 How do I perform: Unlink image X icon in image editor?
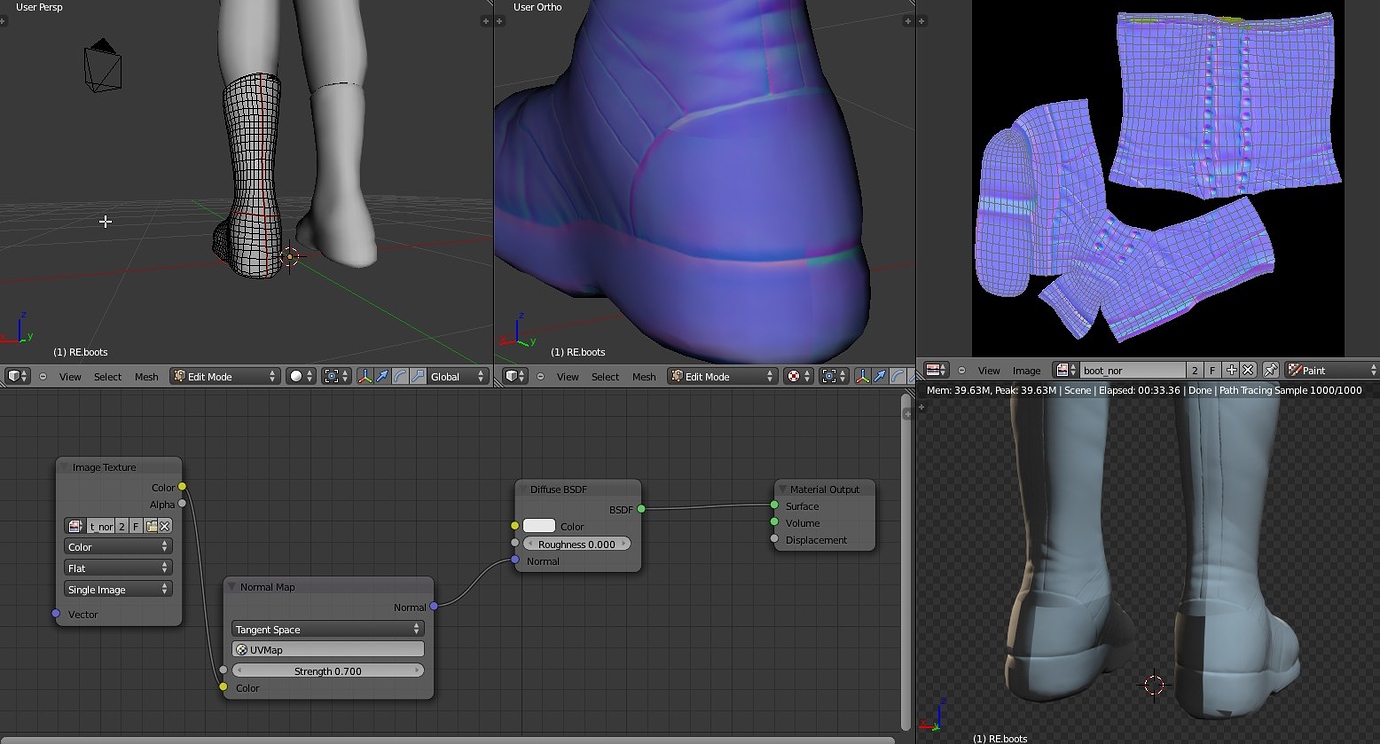pyautogui.click(x=1249, y=370)
